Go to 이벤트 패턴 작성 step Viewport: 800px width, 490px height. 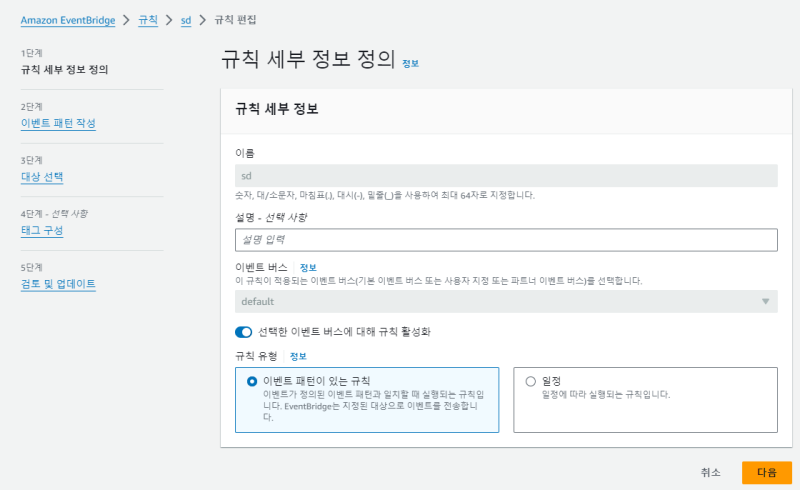coord(58,123)
